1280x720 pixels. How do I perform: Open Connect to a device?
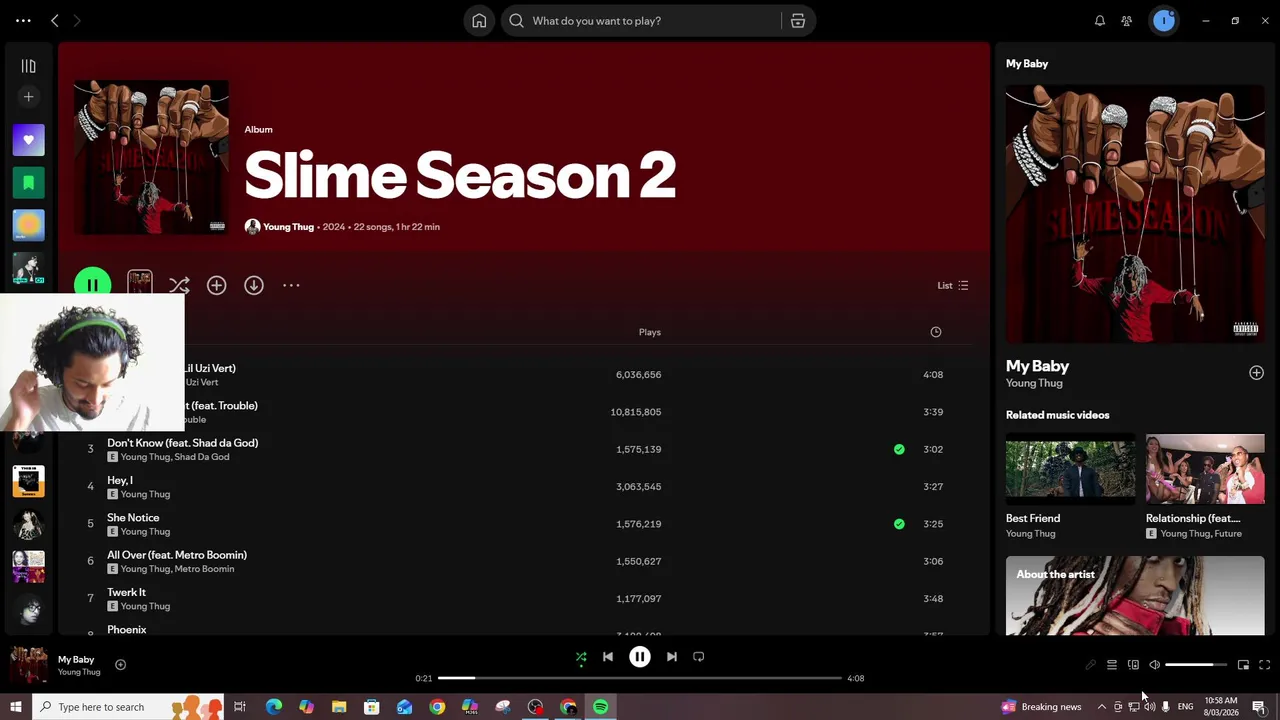pos(1133,665)
